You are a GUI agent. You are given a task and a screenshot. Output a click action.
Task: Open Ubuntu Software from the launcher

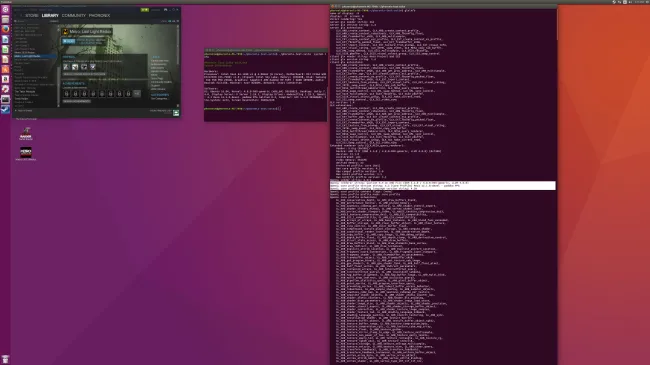tap(5, 69)
